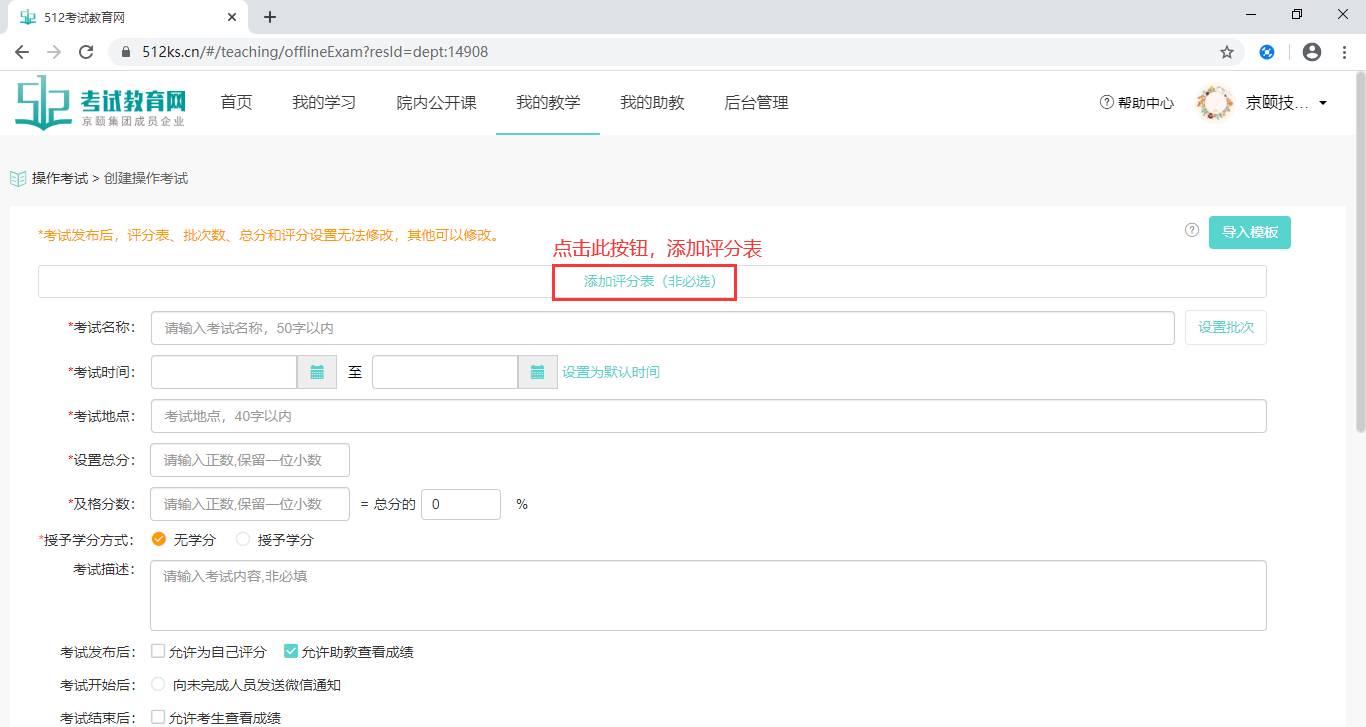Switch to 院内公开课 tab
Screen dimensions: 1366x727
(436, 103)
